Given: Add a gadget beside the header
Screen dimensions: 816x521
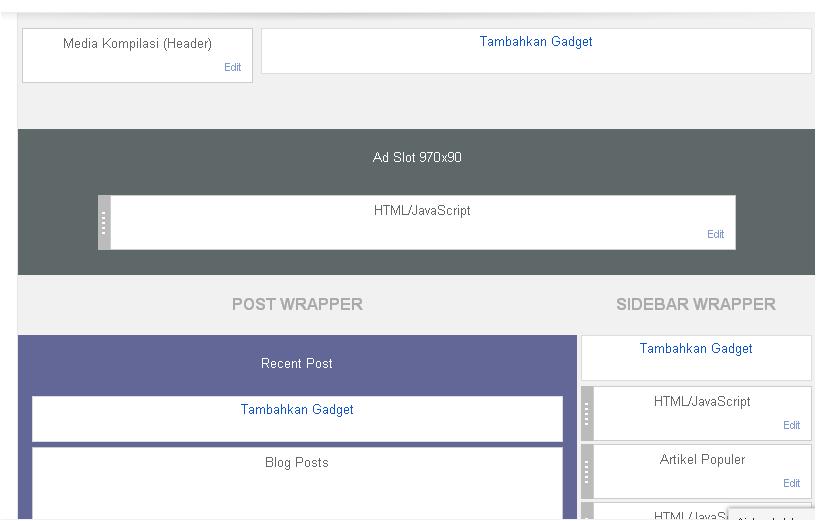Looking at the screenshot, I should (x=536, y=42).
